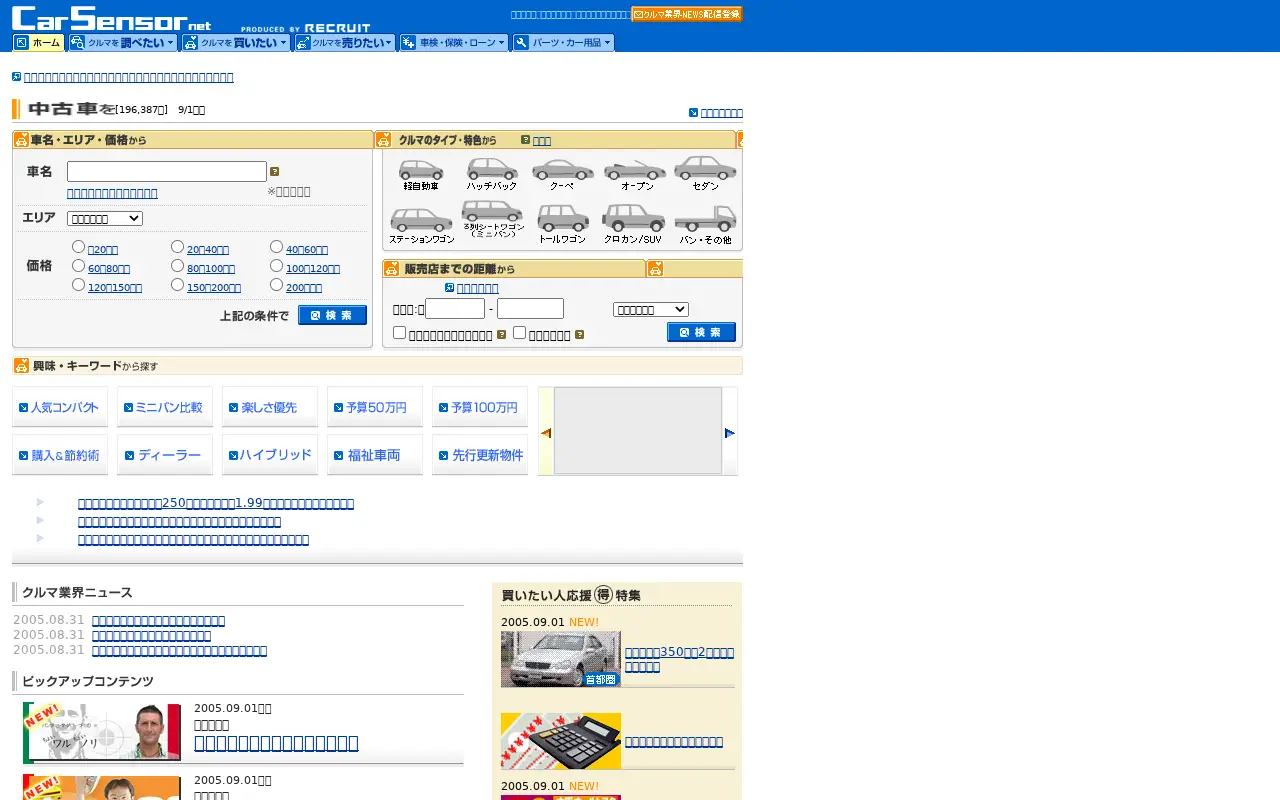Image resolution: width=1280 pixels, height=800 pixels.
Task: Open the dropdown in the distance search panel
Action: [x=651, y=310]
